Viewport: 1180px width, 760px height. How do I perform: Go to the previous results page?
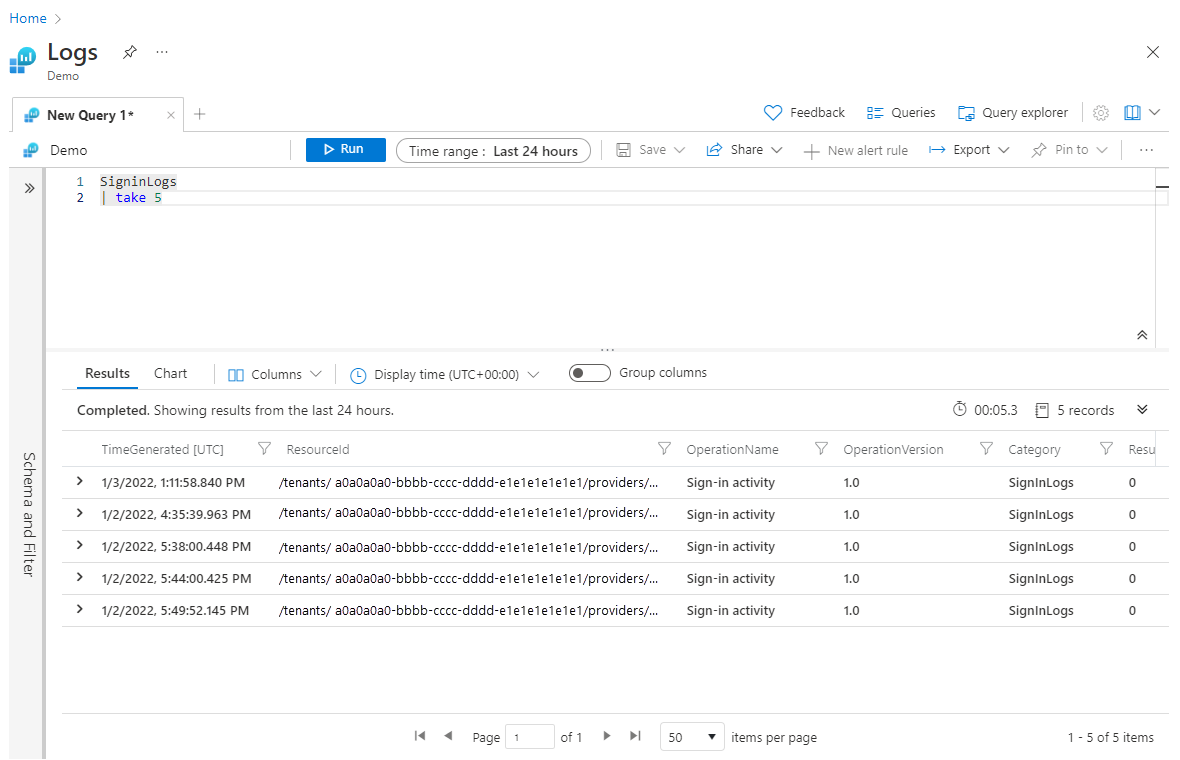[449, 736]
